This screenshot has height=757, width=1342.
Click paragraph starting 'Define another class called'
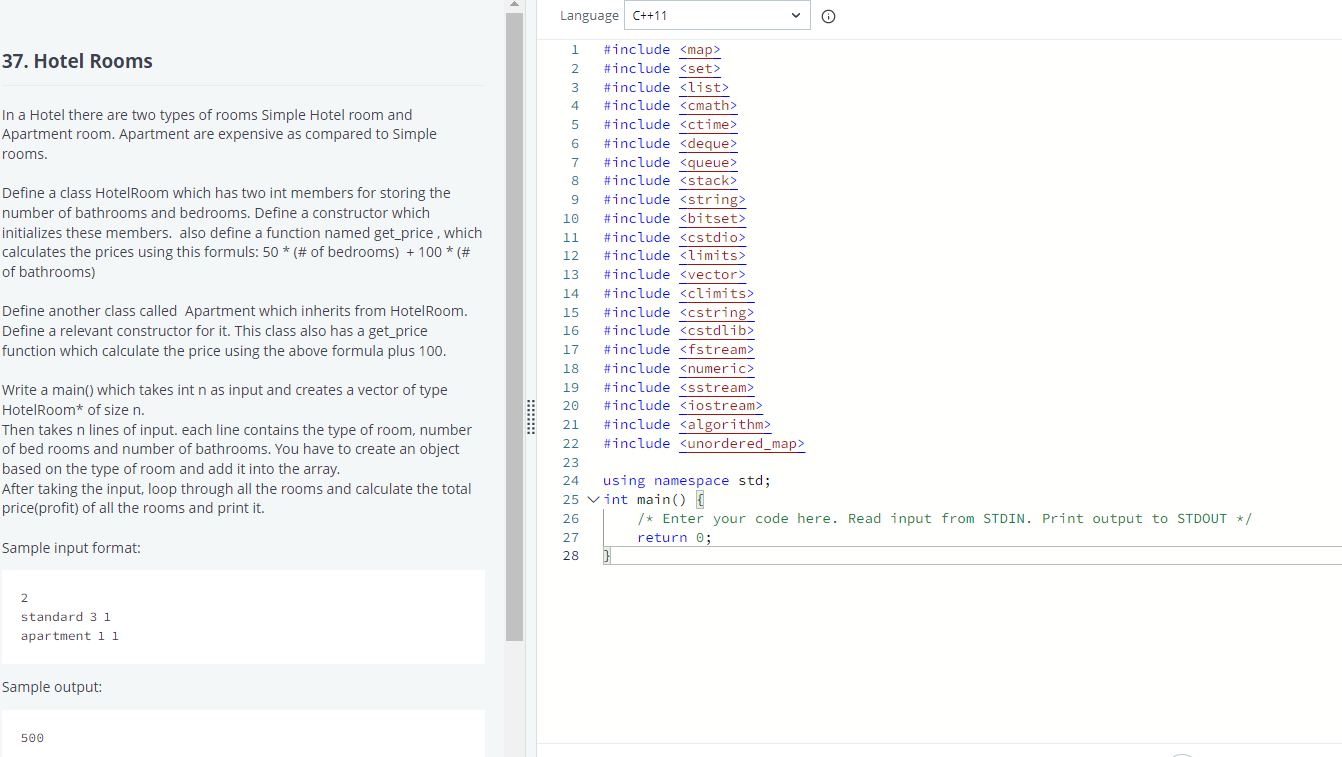click(235, 331)
